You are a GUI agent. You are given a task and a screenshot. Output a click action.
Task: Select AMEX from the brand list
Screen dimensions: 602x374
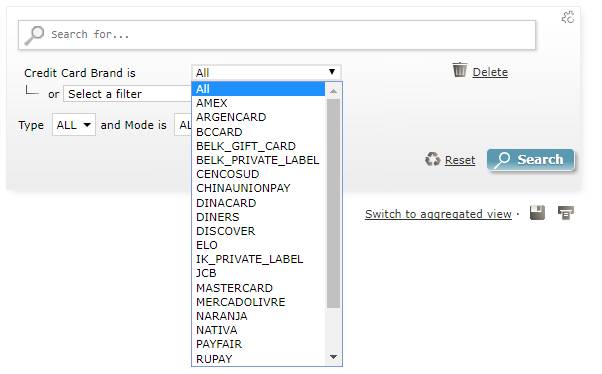[258, 103]
